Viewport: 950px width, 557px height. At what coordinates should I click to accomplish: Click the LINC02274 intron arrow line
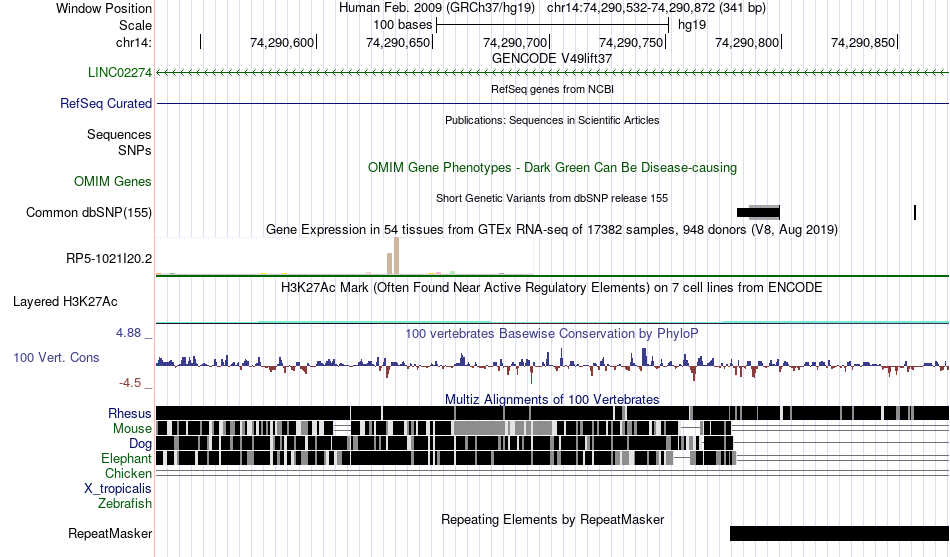(x=553, y=72)
